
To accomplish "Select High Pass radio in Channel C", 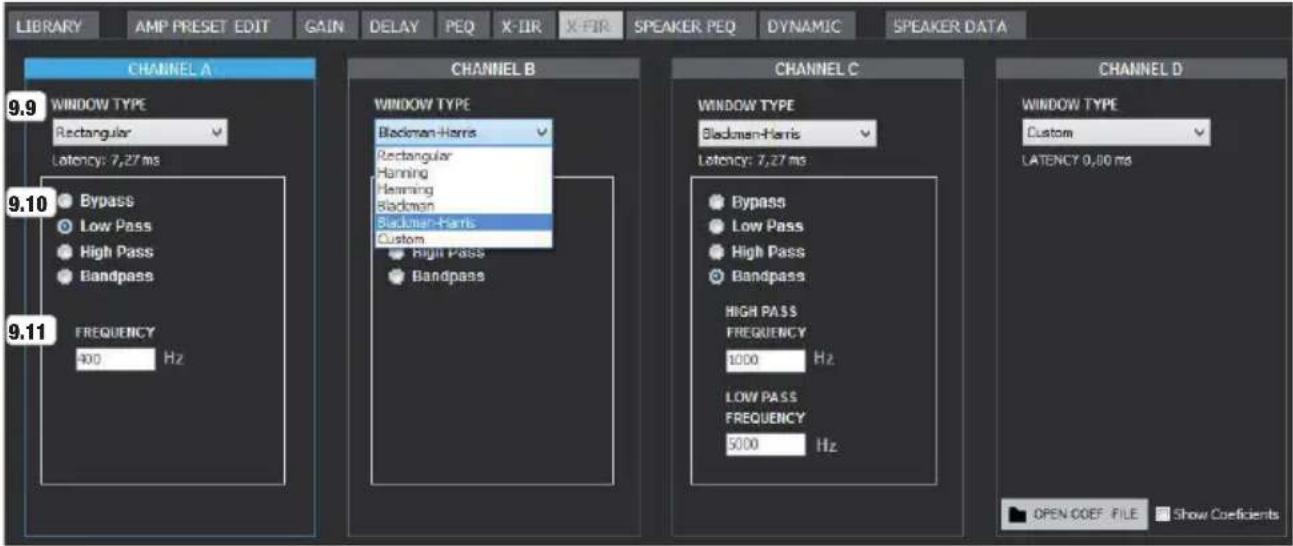I will (x=714, y=252).
